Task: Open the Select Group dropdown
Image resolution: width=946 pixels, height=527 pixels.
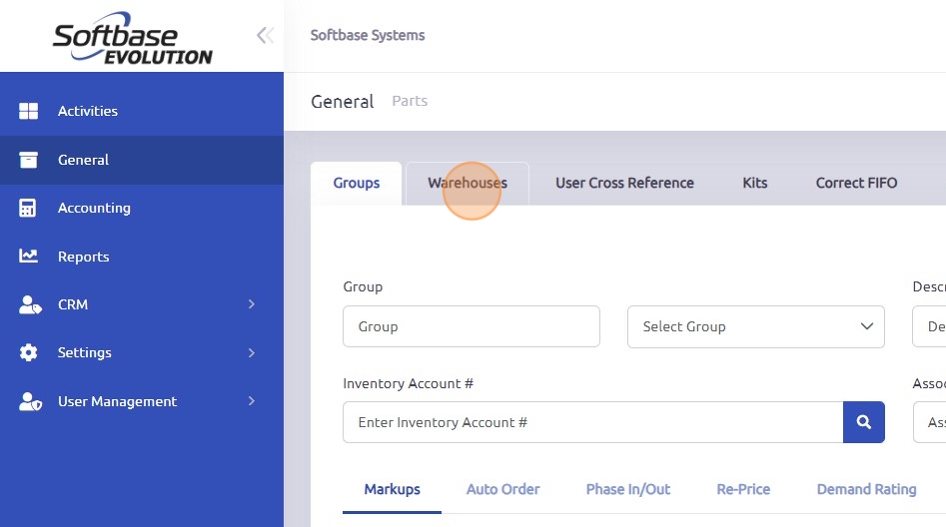Action: (755, 326)
